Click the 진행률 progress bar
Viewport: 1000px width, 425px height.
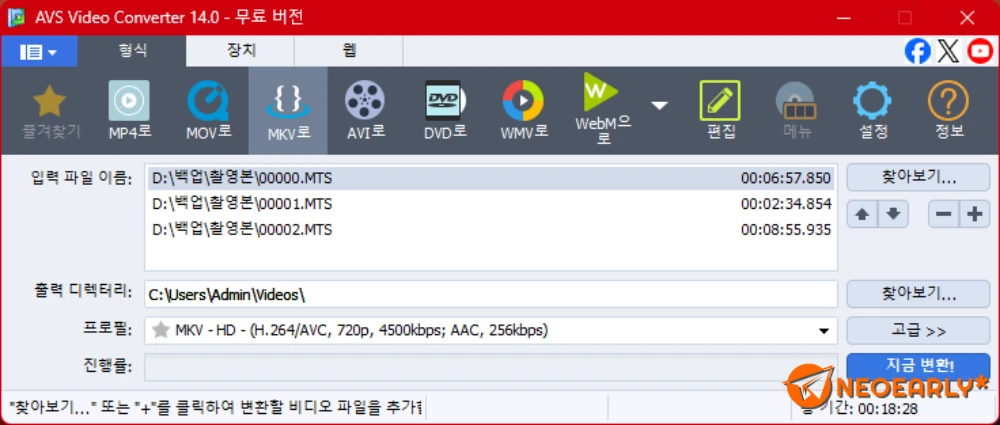click(490, 367)
